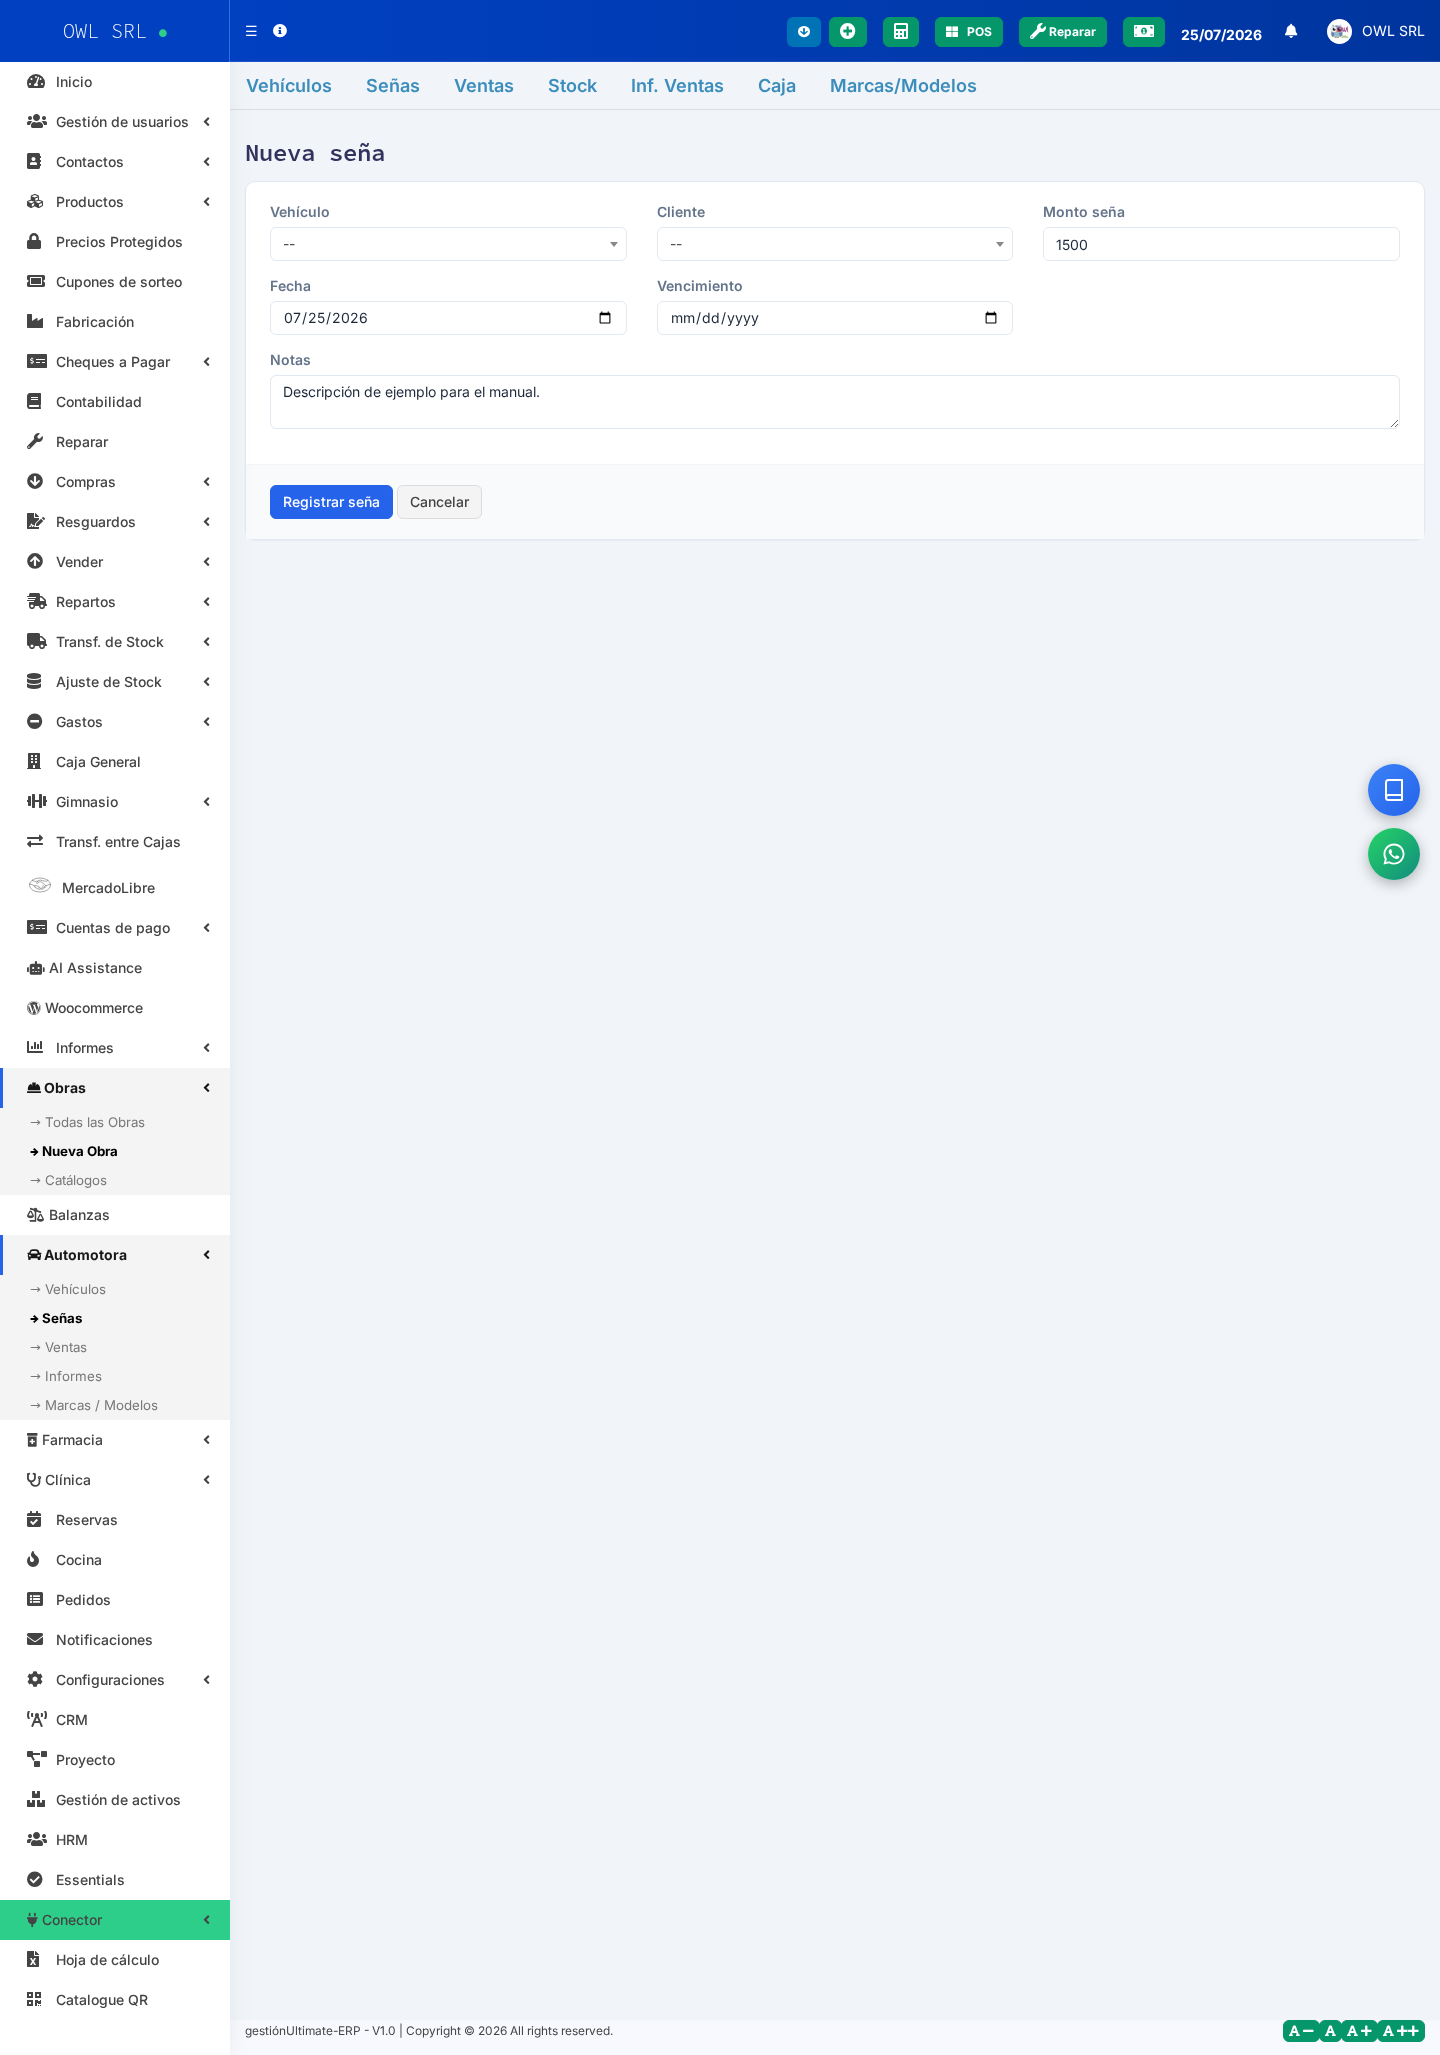1440x2055 pixels.
Task: Open the Cliente dropdown selector
Action: point(834,244)
